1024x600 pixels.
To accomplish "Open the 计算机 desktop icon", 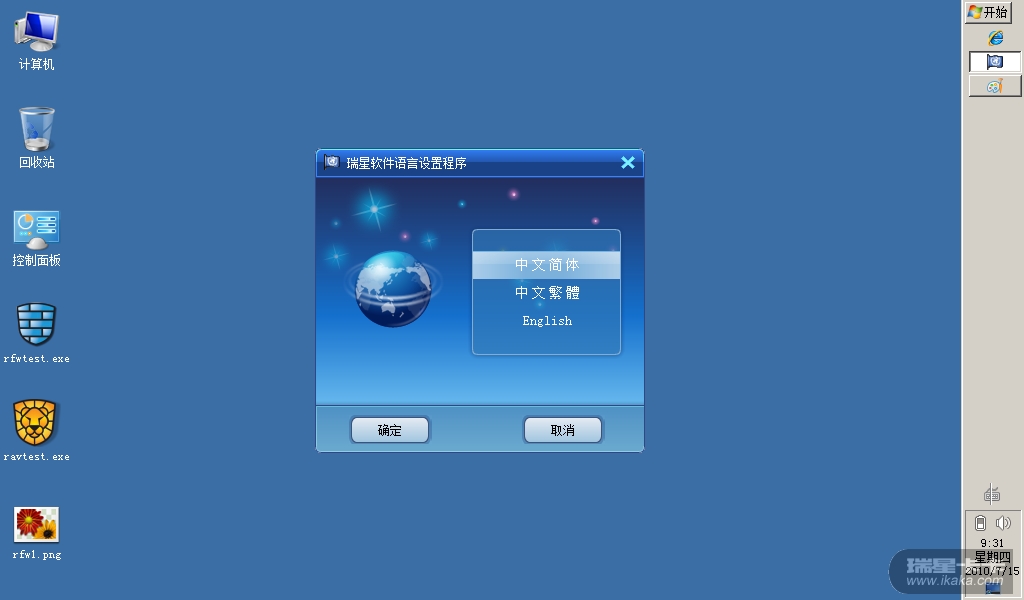I will [x=37, y=40].
